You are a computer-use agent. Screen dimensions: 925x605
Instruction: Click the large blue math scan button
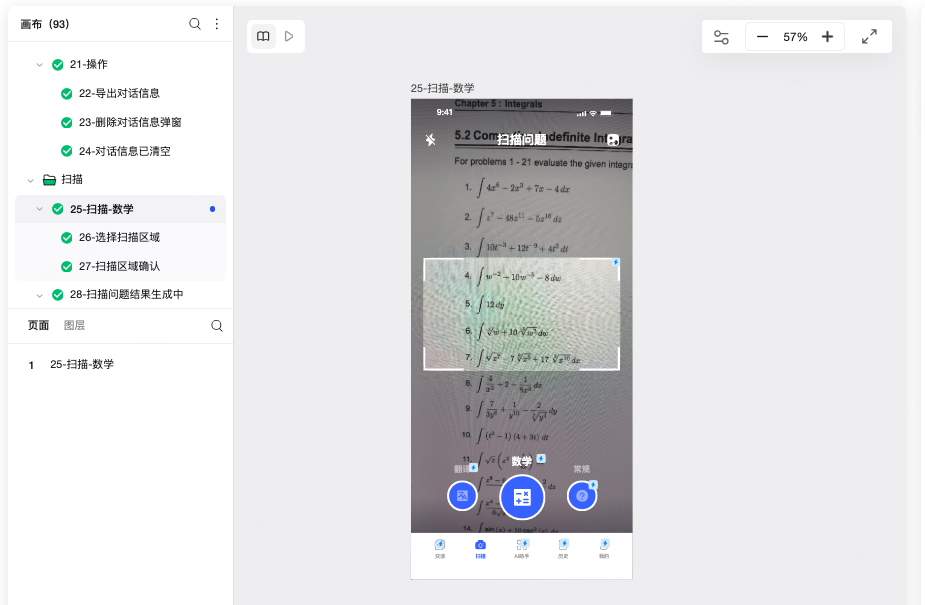point(522,497)
